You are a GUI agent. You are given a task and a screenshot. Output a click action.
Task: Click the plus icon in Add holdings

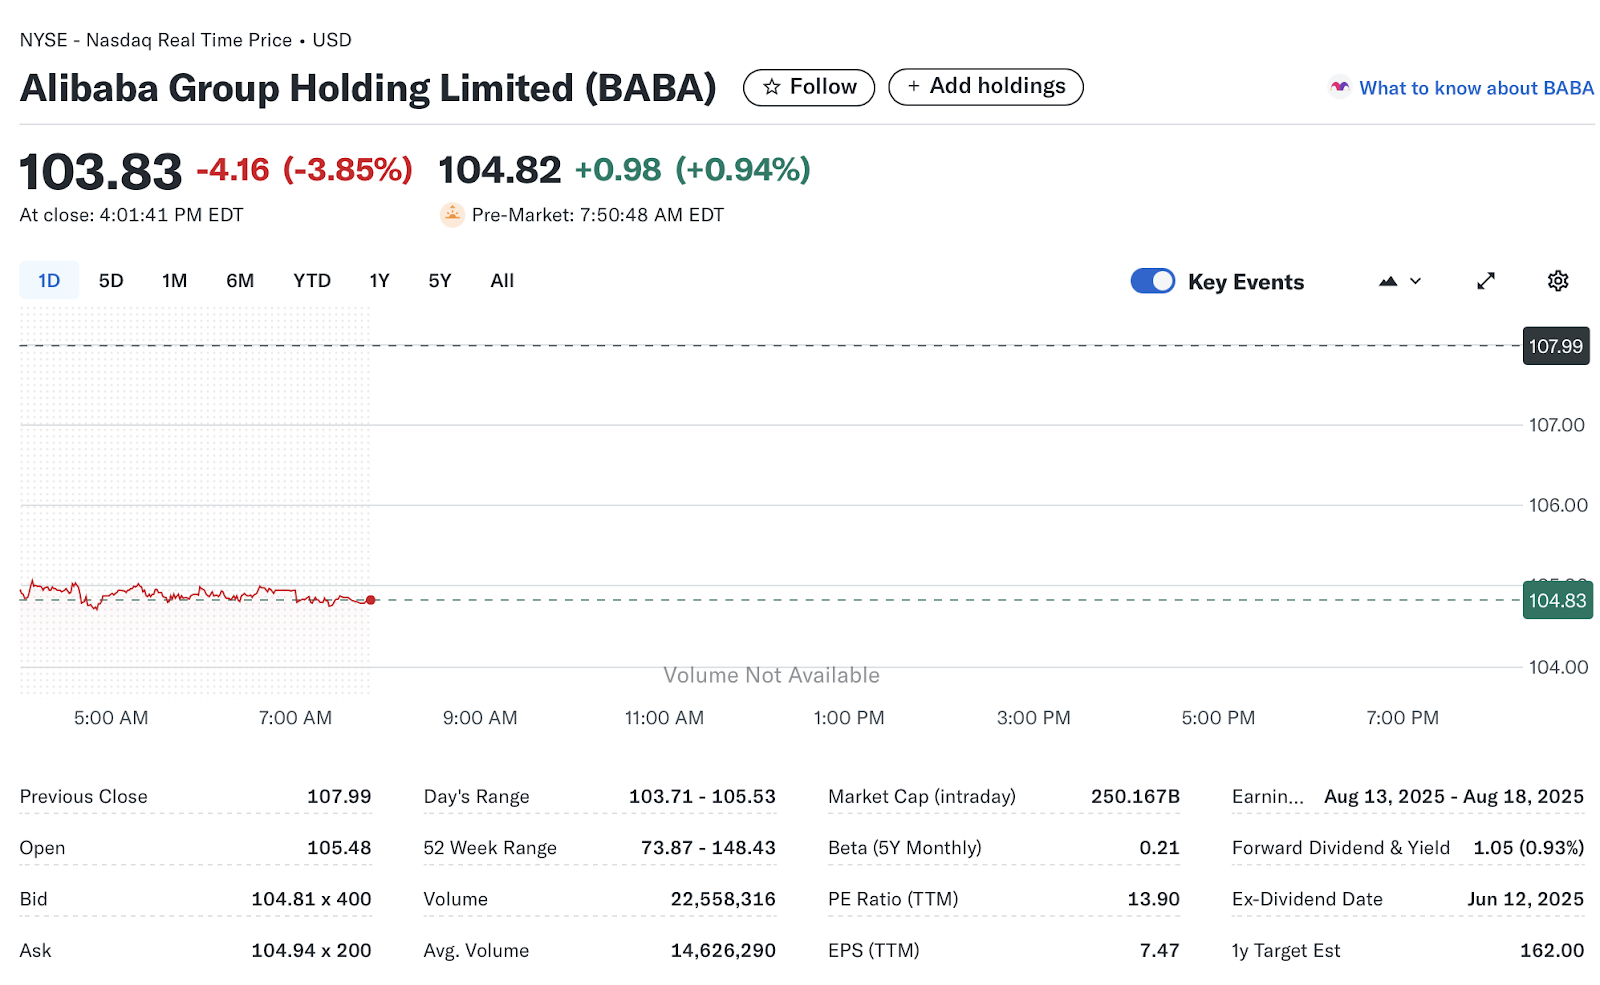(x=913, y=87)
